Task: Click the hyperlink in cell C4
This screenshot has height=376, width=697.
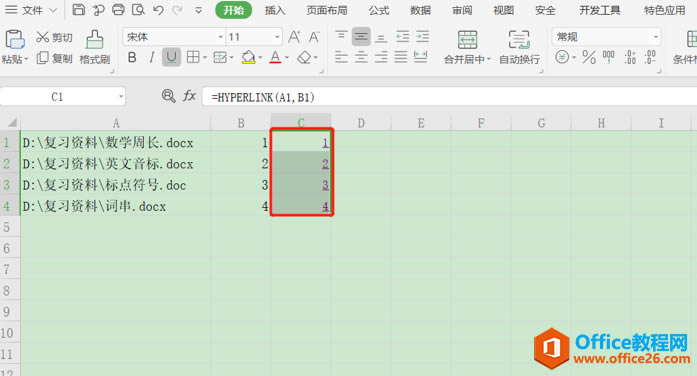Action: (325, 206)
